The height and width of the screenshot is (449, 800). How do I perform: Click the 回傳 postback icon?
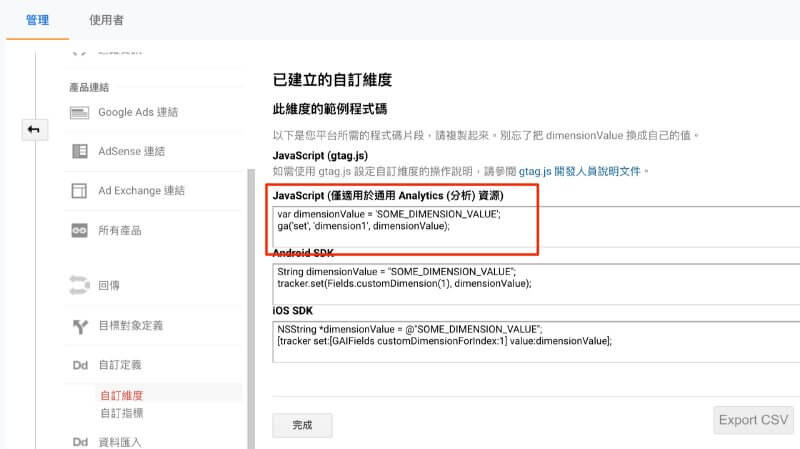tap(79, 285)
